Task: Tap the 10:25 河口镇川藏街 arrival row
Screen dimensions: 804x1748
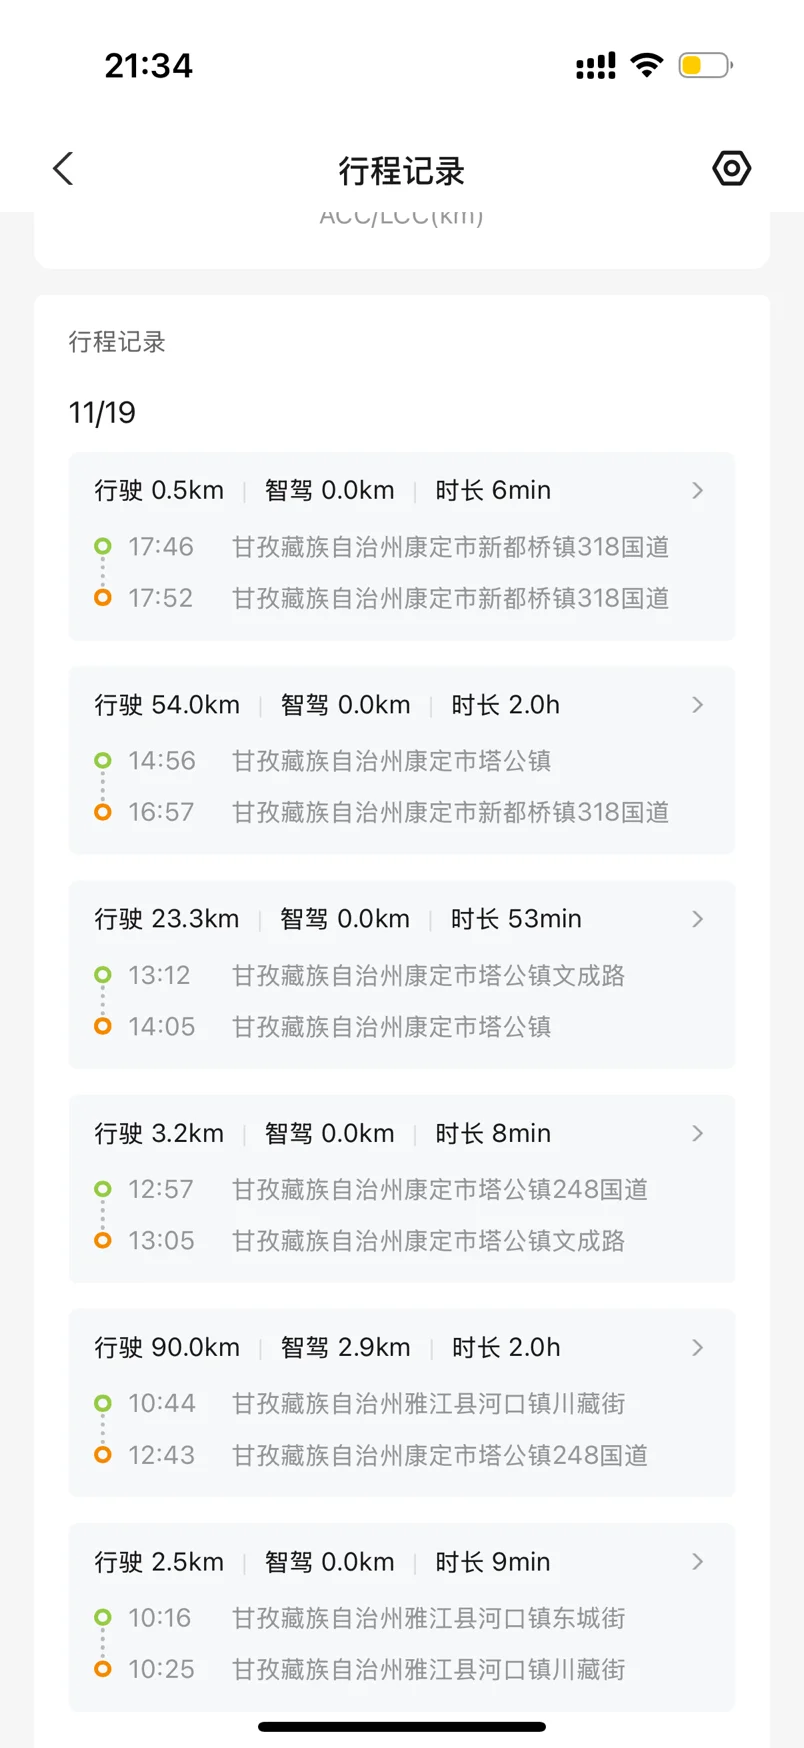Action: 428,1669
